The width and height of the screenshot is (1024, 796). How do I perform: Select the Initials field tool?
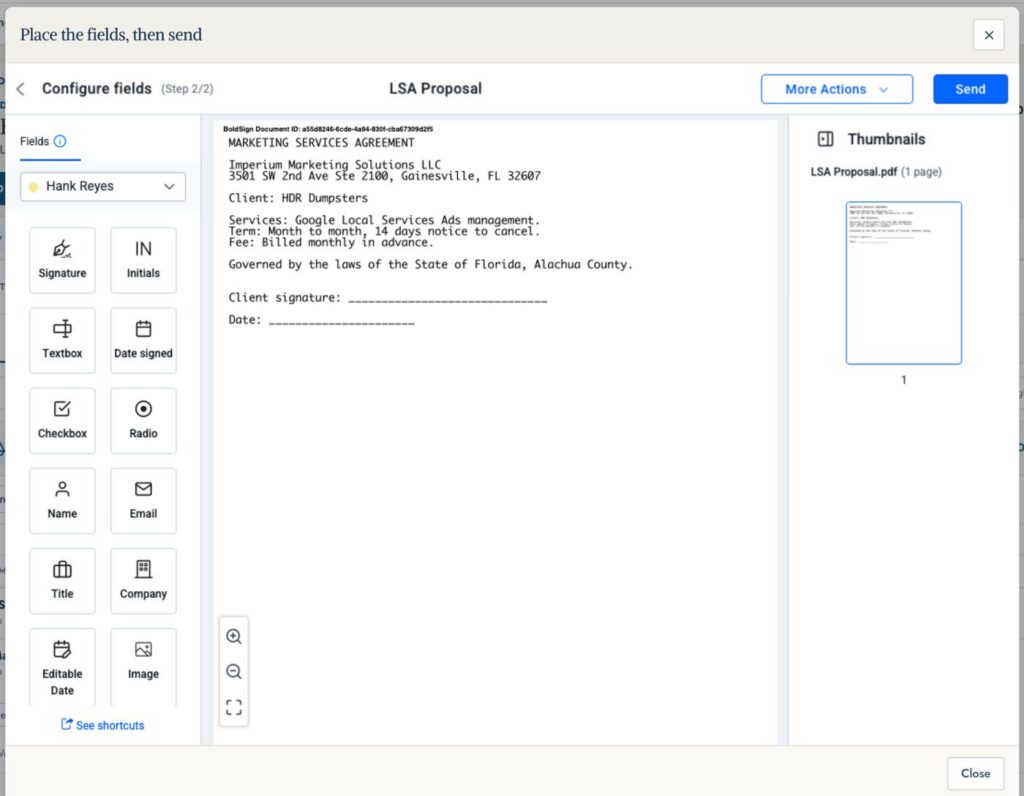coord(143,260)
